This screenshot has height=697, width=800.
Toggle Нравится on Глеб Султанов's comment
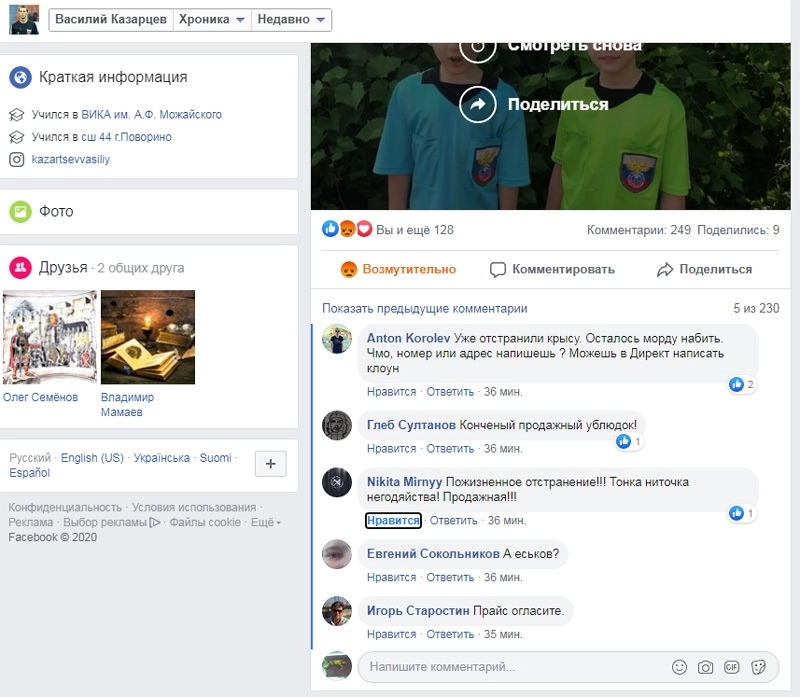(391, 448)
